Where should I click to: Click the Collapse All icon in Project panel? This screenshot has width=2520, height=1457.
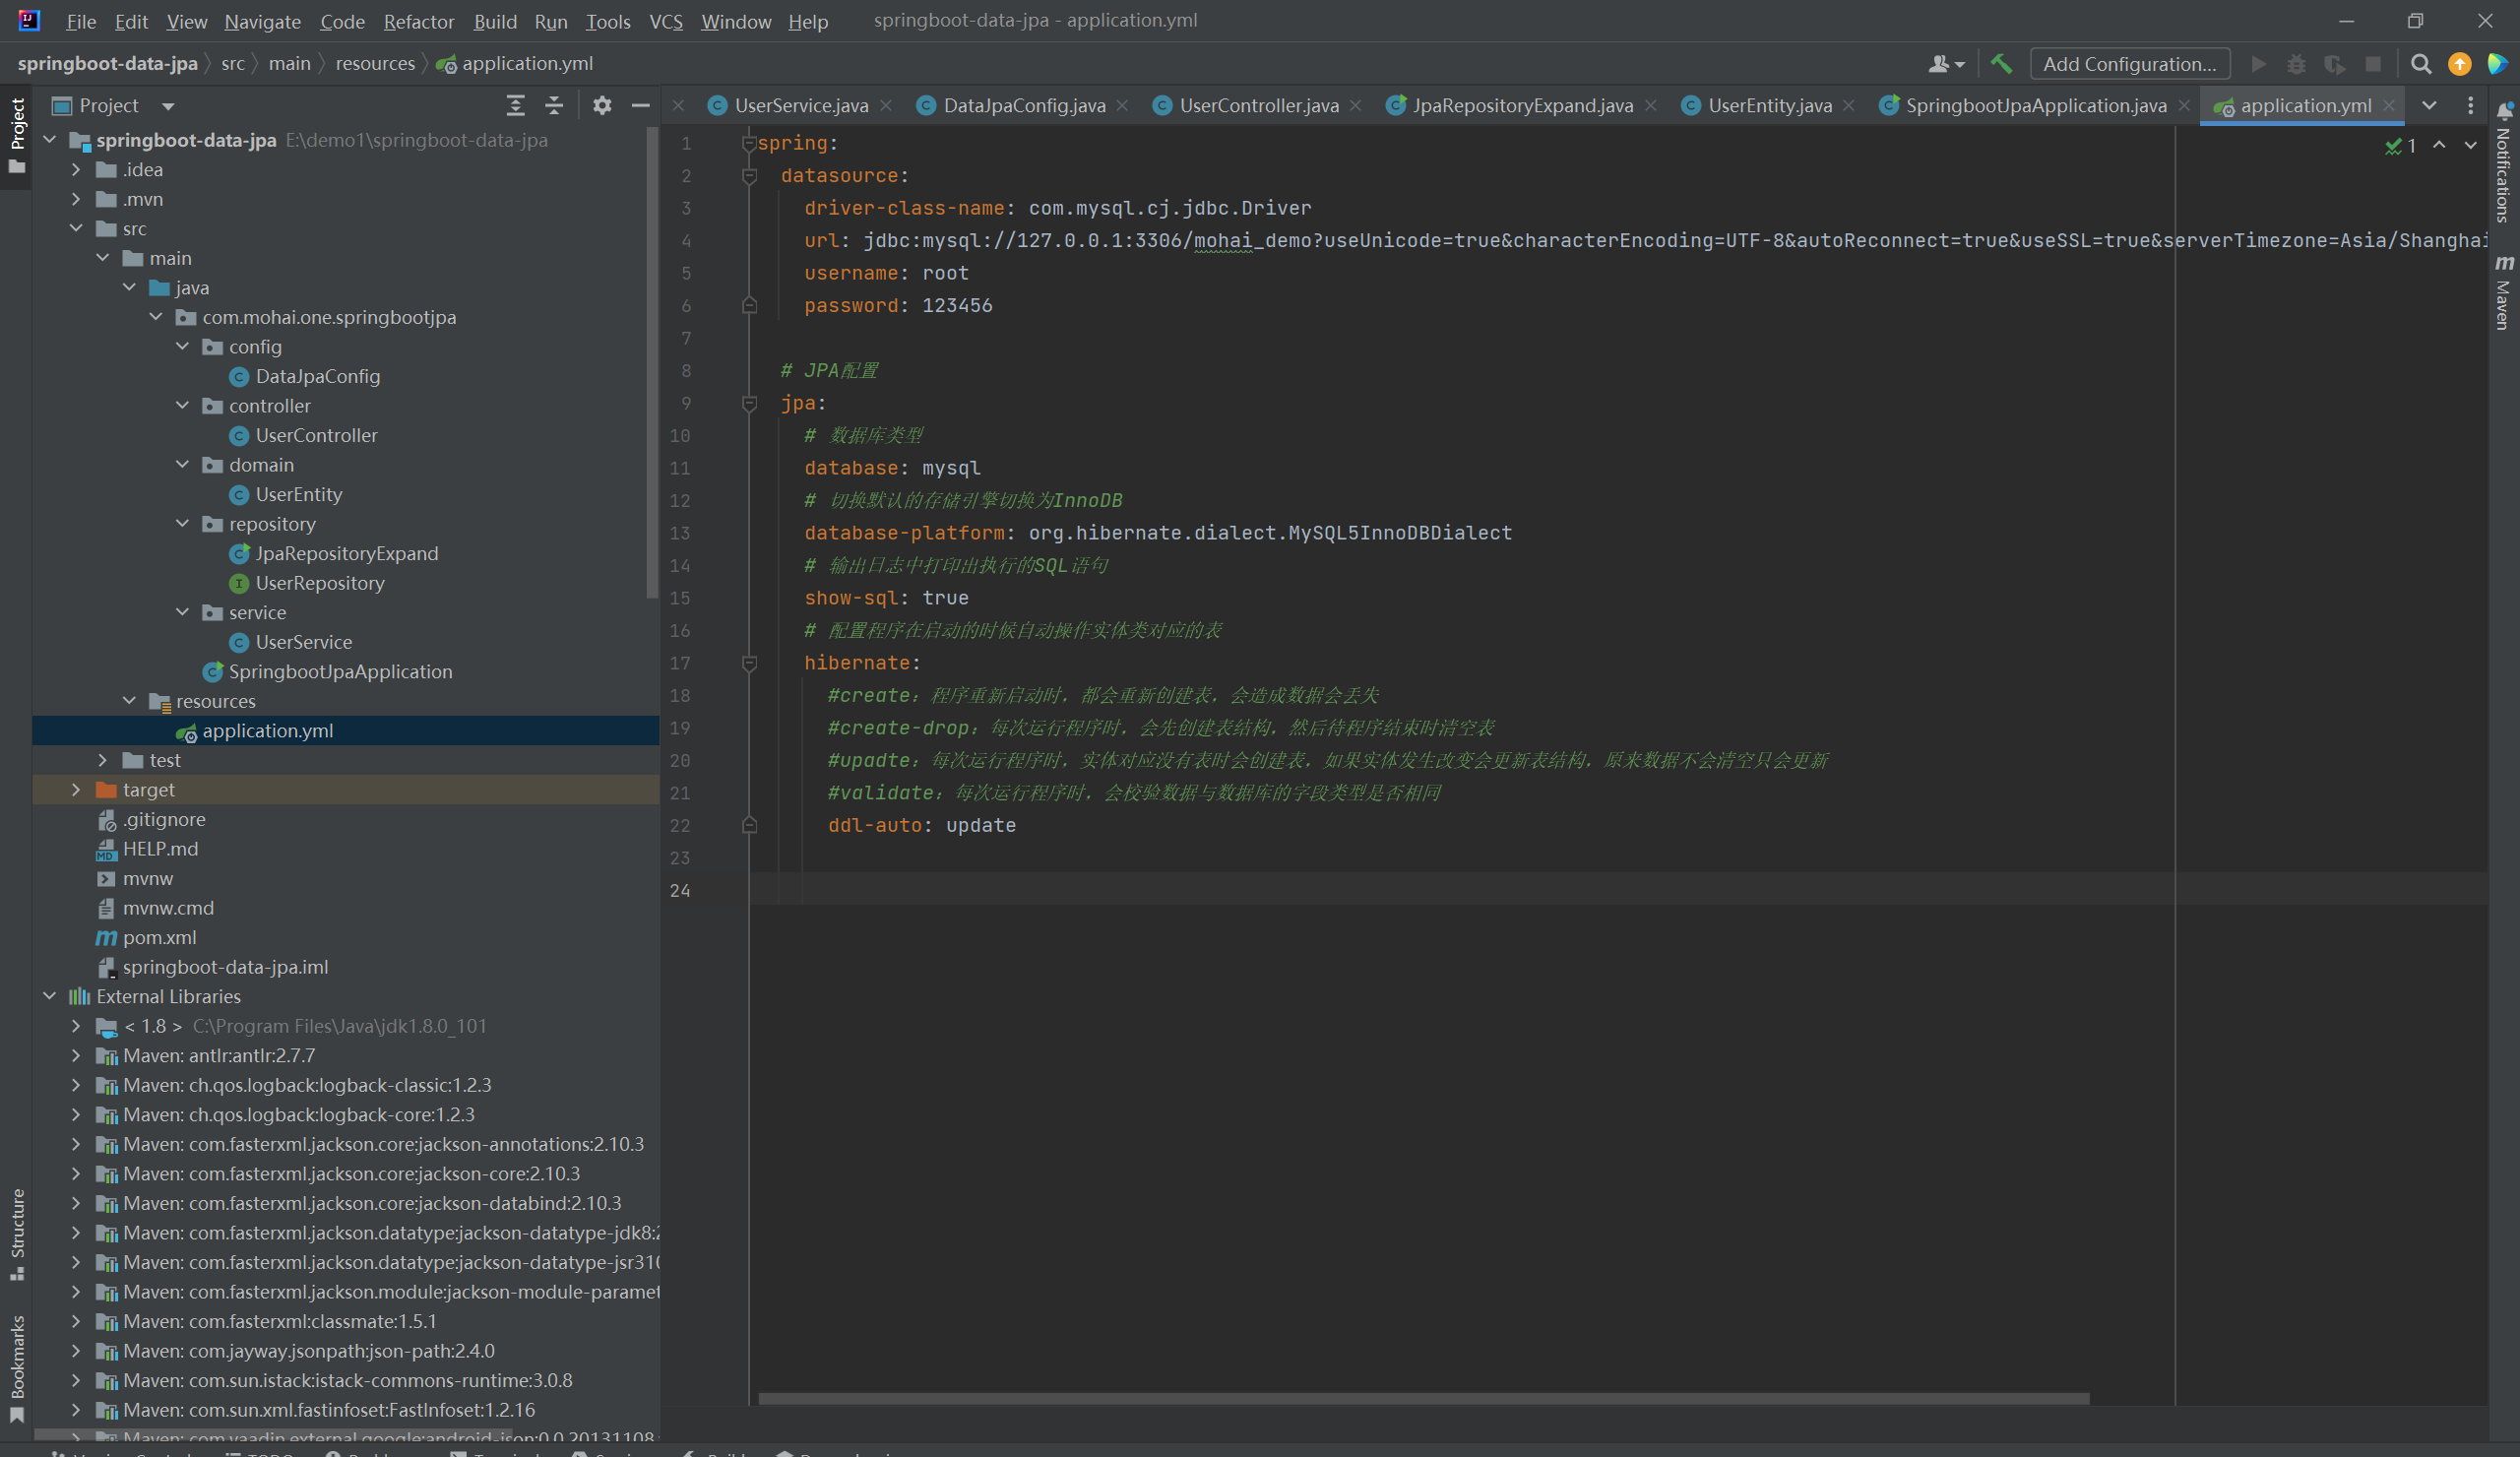coord(554,105)
